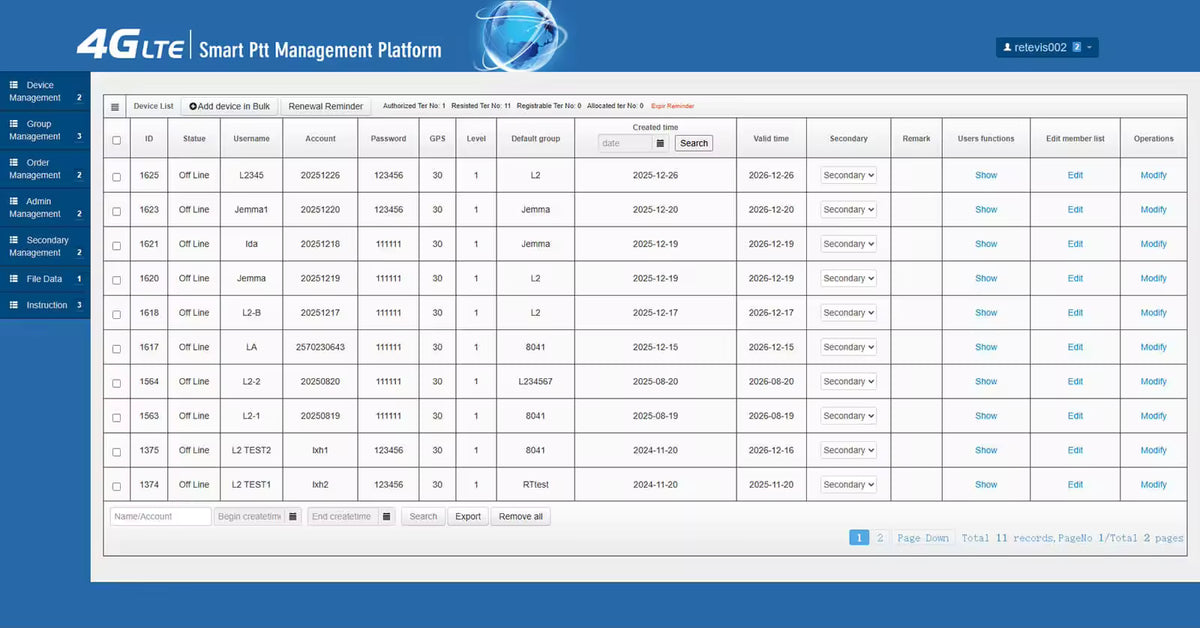Click the 4G LTE logo
1200x628 pixels.
129,46
